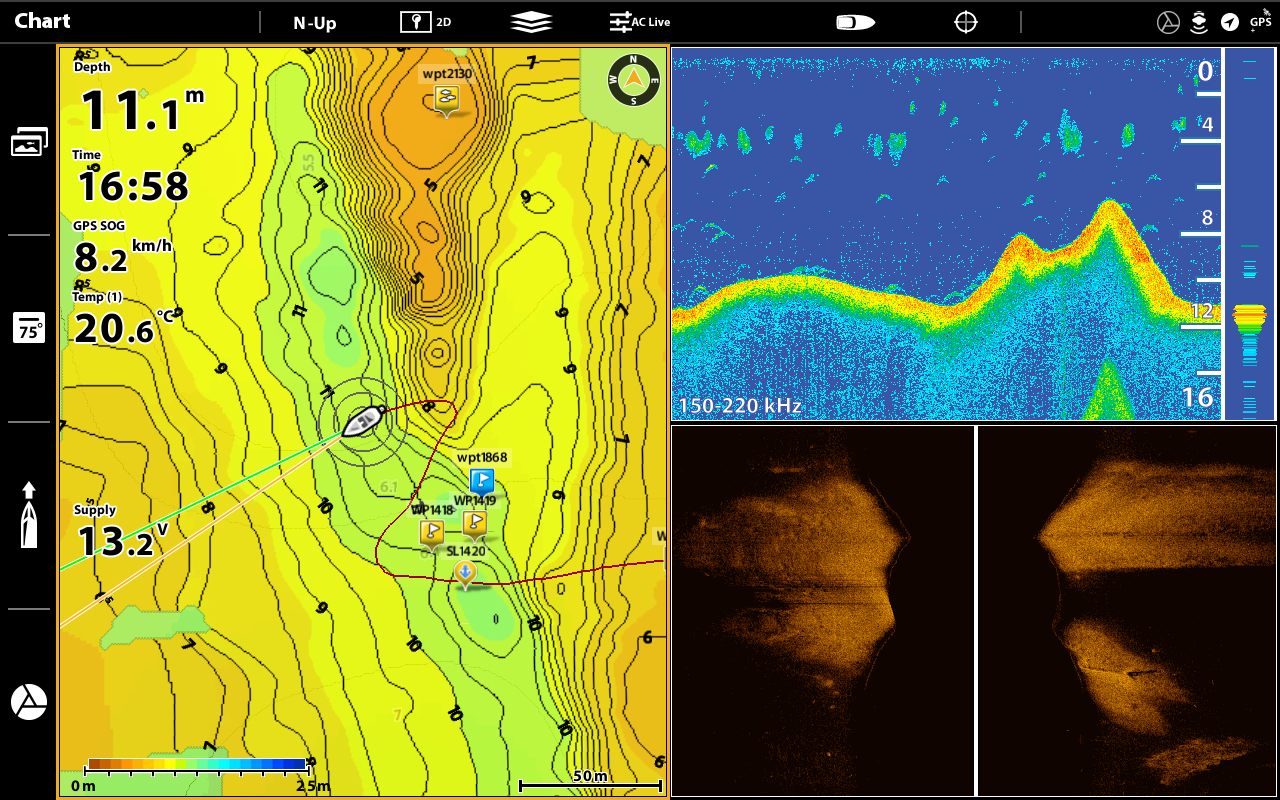Toggle the follow vessel boat icon
This screenshot has height=800, width=1280.
pyautogui.click(x=856, y=22)
